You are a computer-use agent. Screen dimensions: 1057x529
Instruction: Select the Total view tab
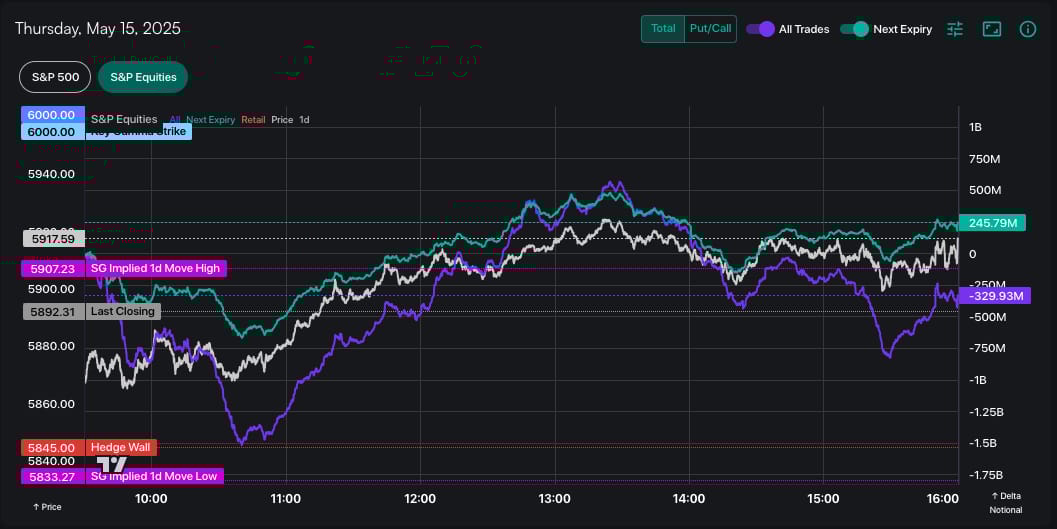[663, 29]
